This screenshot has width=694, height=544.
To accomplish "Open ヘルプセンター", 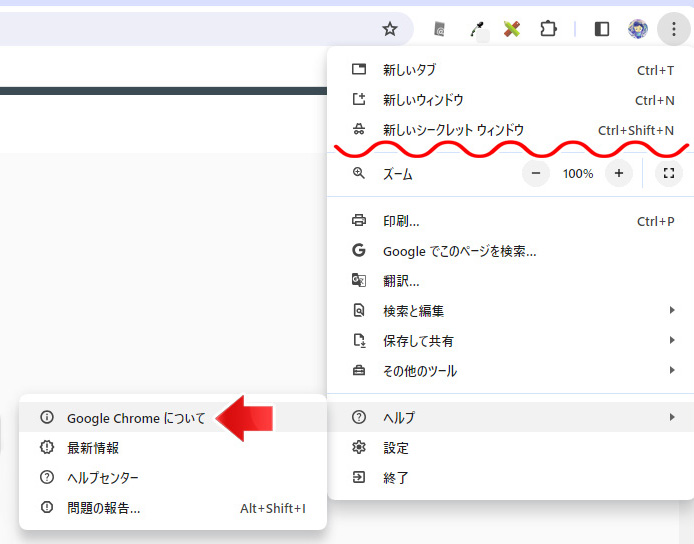I will (173, 478).
